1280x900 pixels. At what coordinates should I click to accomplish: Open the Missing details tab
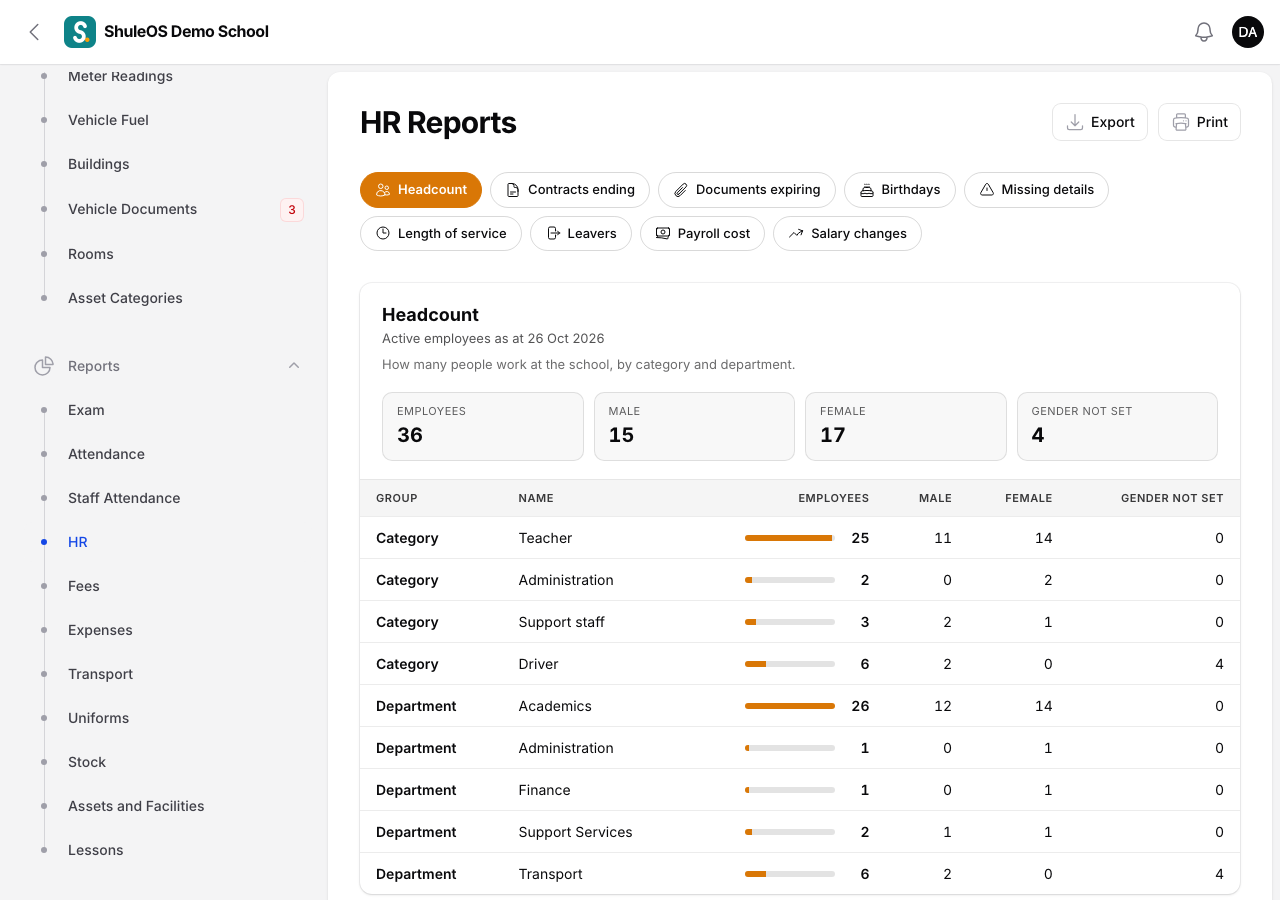tap(1036, 190)
